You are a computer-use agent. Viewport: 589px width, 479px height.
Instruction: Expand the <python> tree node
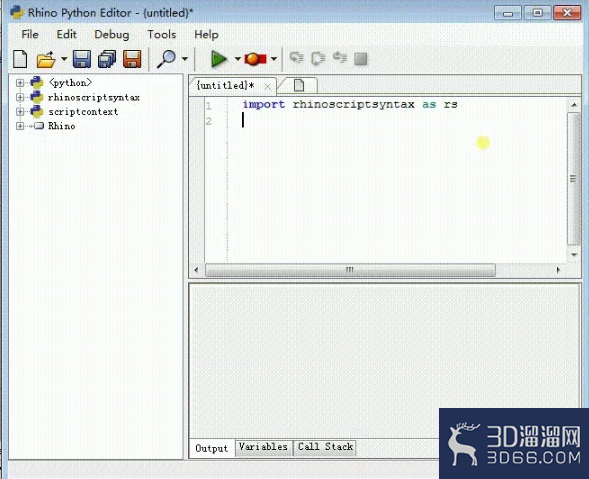coord(20,83)
